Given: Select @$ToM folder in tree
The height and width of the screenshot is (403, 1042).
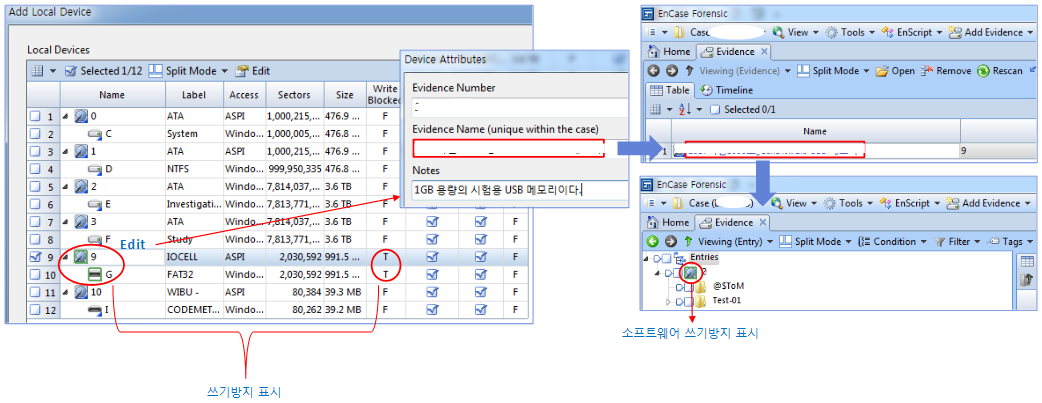Looking at the screenshot, I should 728,287.
